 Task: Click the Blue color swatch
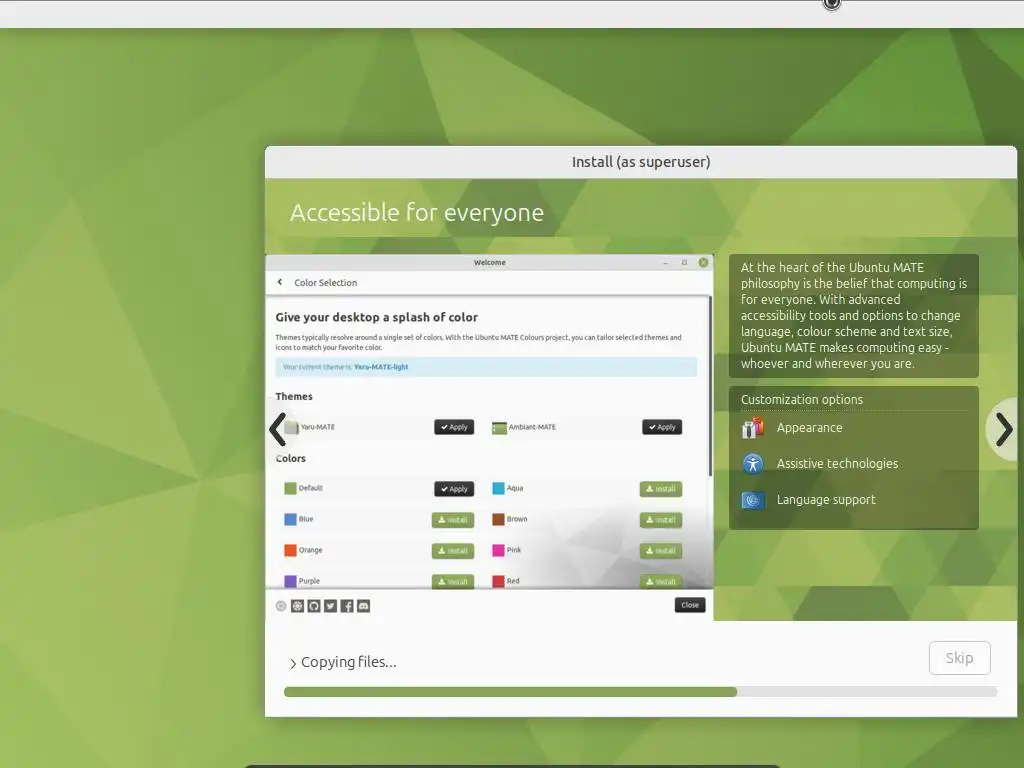(291, 519)
